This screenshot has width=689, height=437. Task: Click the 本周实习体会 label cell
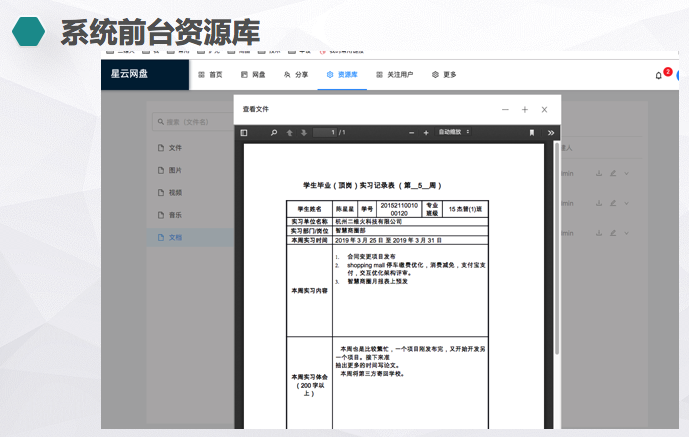309,385
